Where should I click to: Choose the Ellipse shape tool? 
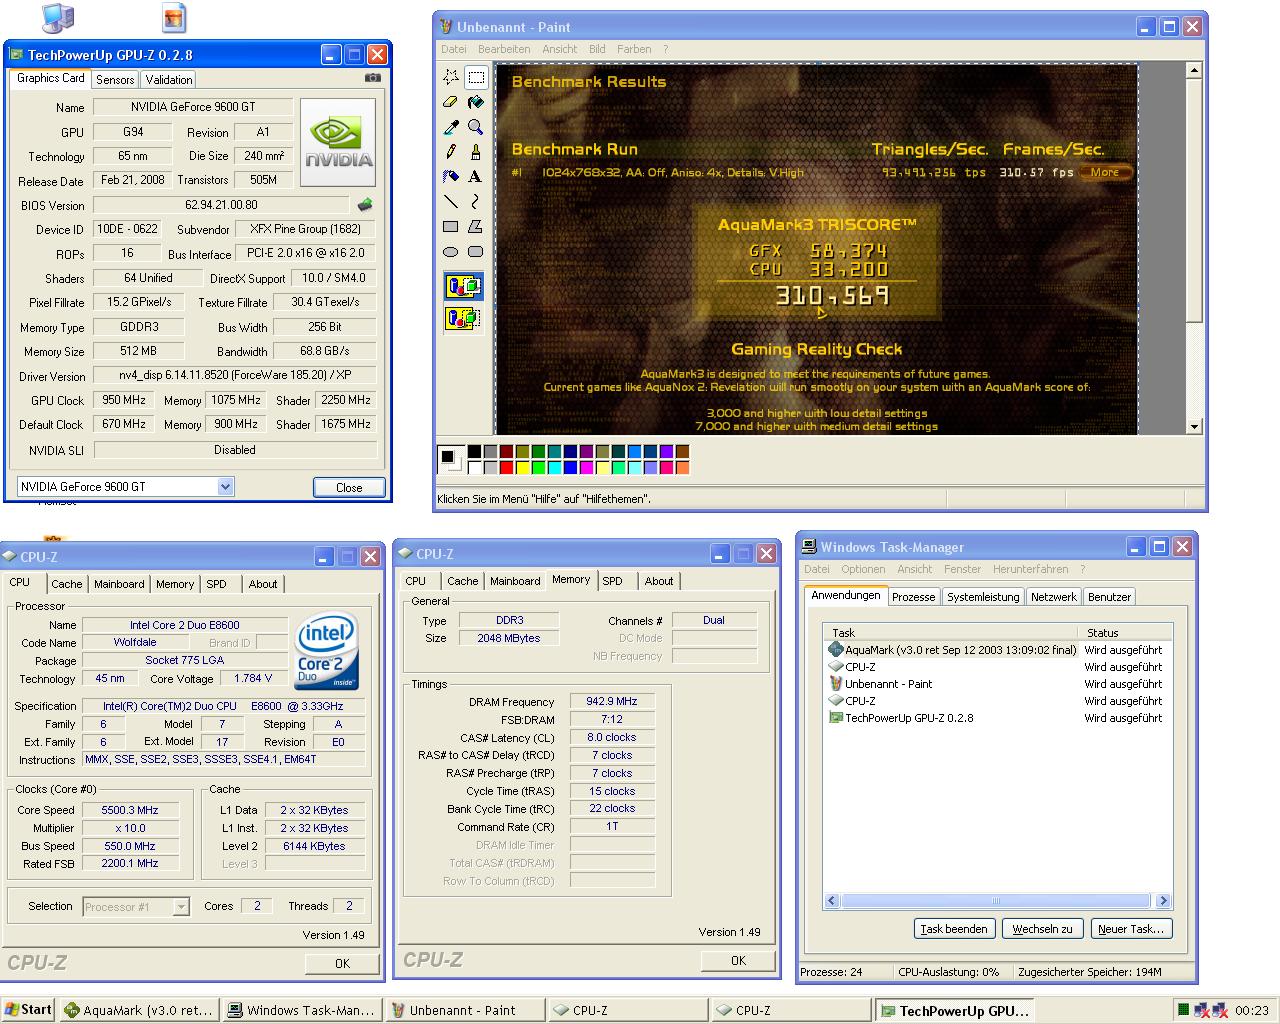[451, 252]
